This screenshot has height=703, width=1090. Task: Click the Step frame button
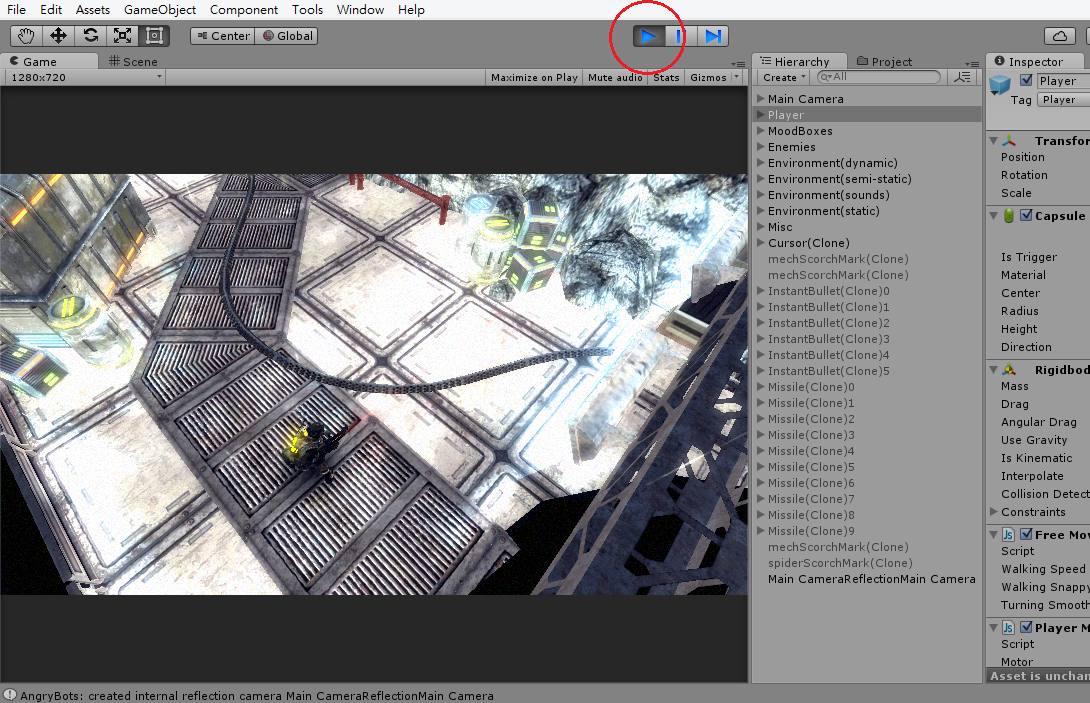click(x=713, y=36)
